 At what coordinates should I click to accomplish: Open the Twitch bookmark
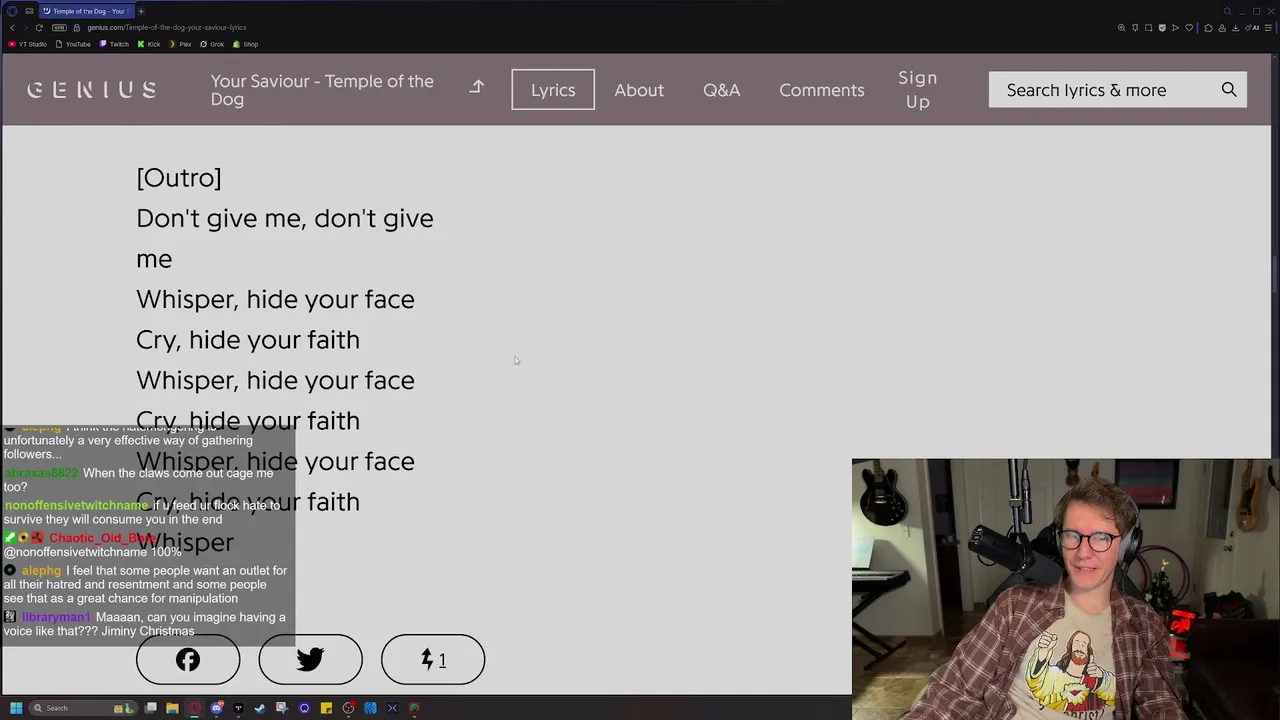pyautogui.click(x=114, y=44)
